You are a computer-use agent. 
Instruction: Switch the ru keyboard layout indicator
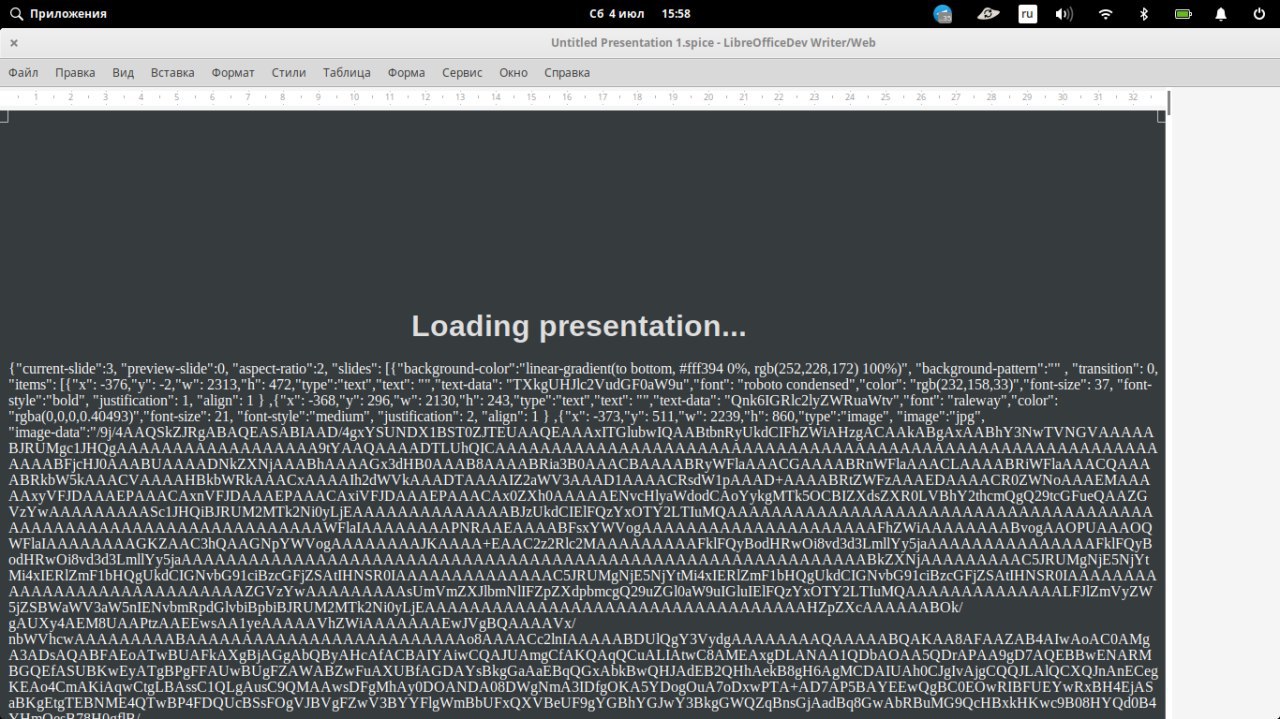pyautogui.click(x=1027, y=14)
